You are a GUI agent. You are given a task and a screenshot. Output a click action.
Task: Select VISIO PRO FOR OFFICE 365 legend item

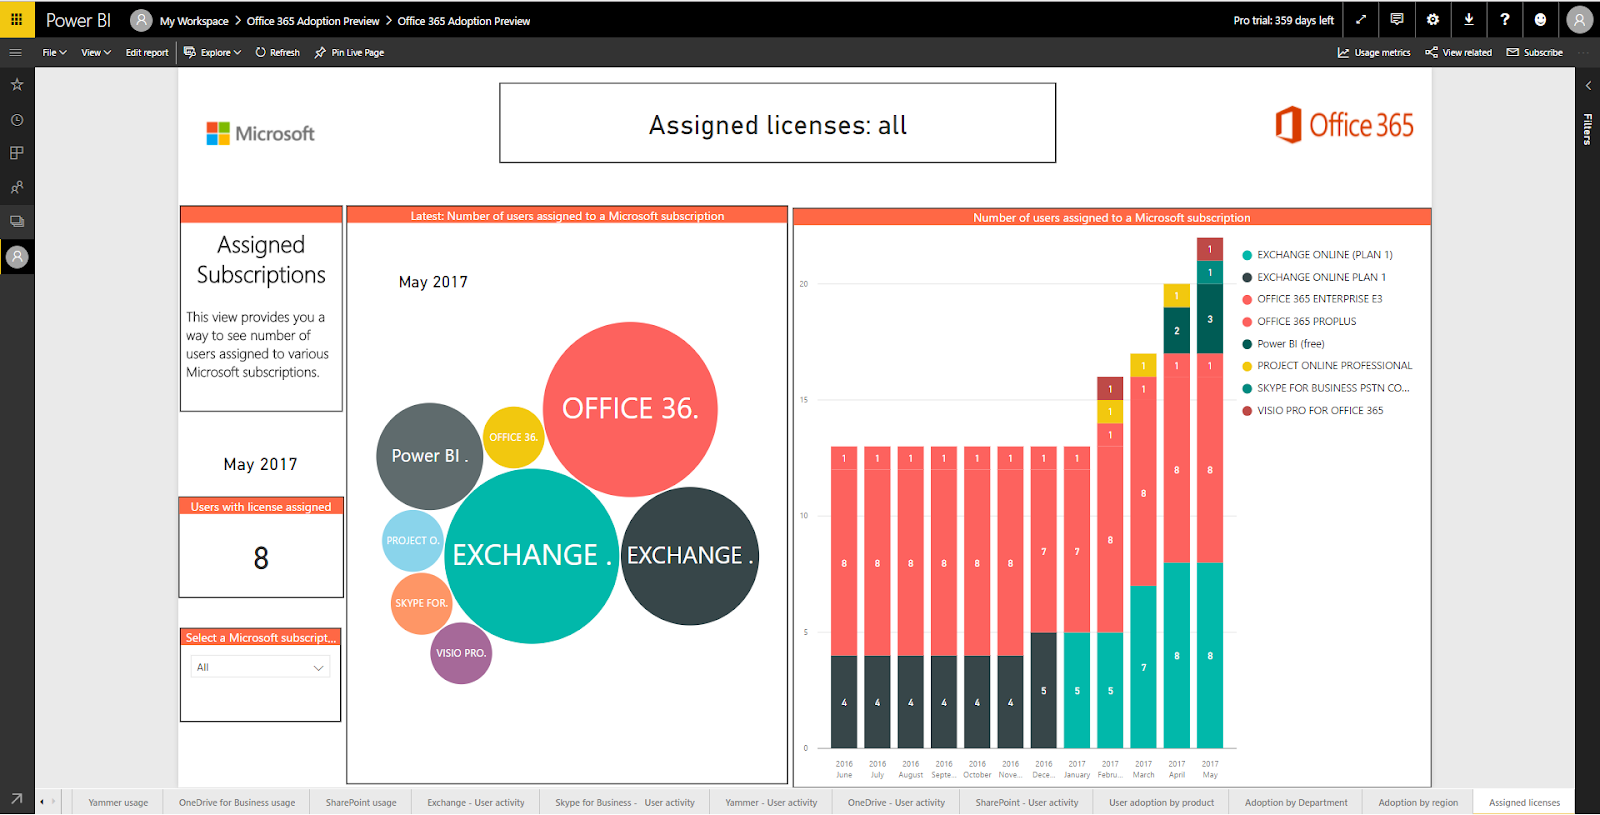point(1313,411)
